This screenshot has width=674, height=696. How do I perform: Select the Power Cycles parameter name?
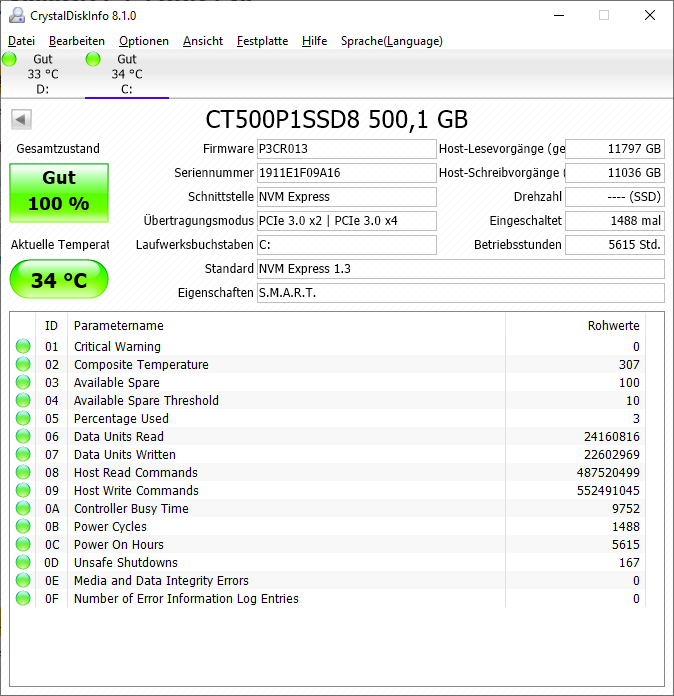(110, 526)
